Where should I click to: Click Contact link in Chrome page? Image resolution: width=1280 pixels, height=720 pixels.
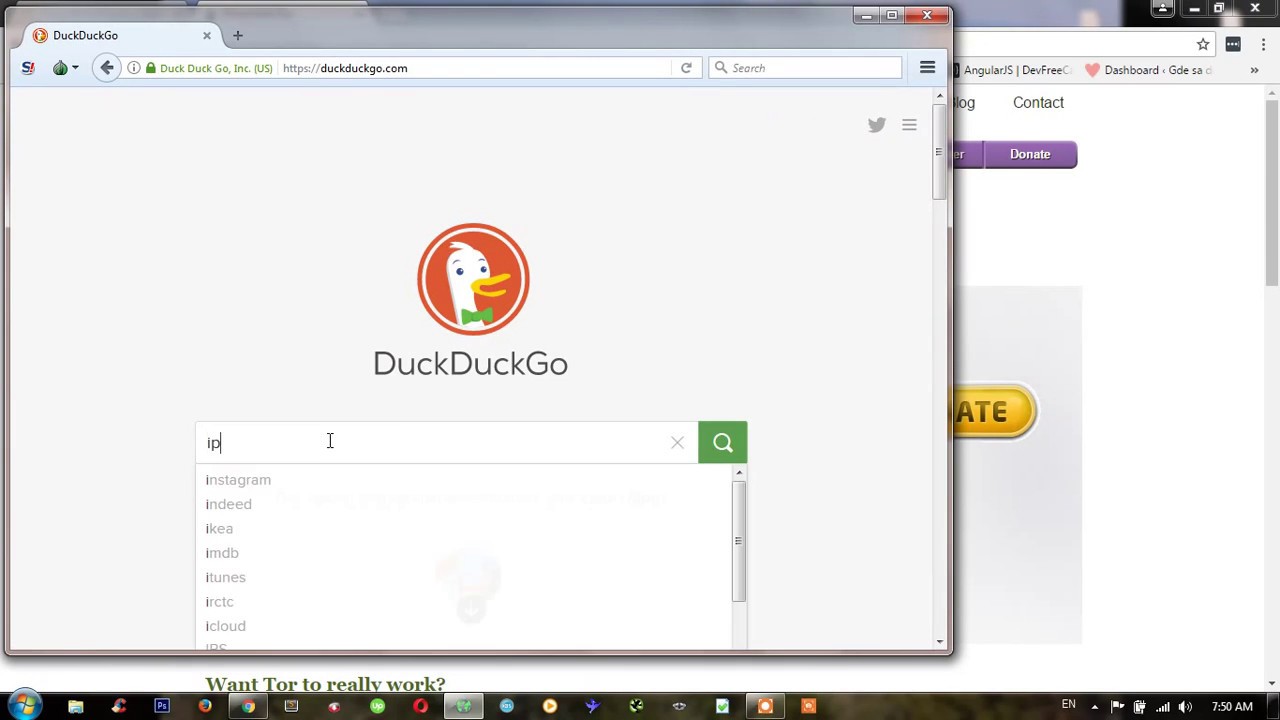(1038, 102)
